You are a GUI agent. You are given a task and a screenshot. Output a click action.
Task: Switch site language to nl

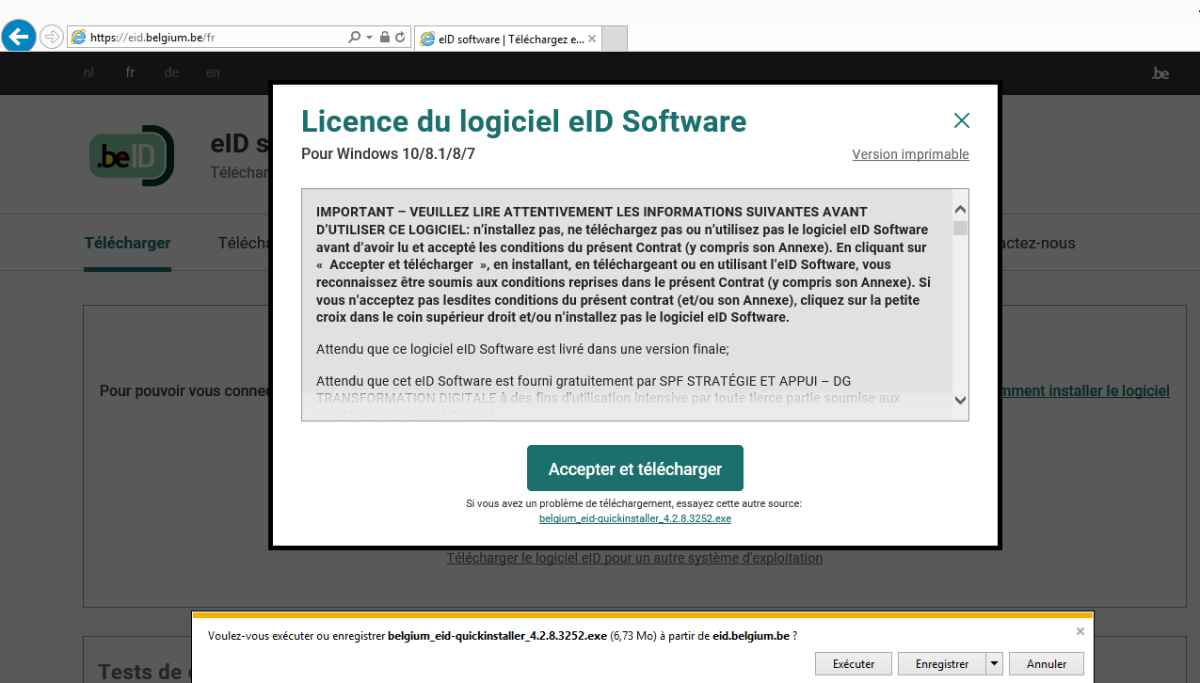click(89, 73)
